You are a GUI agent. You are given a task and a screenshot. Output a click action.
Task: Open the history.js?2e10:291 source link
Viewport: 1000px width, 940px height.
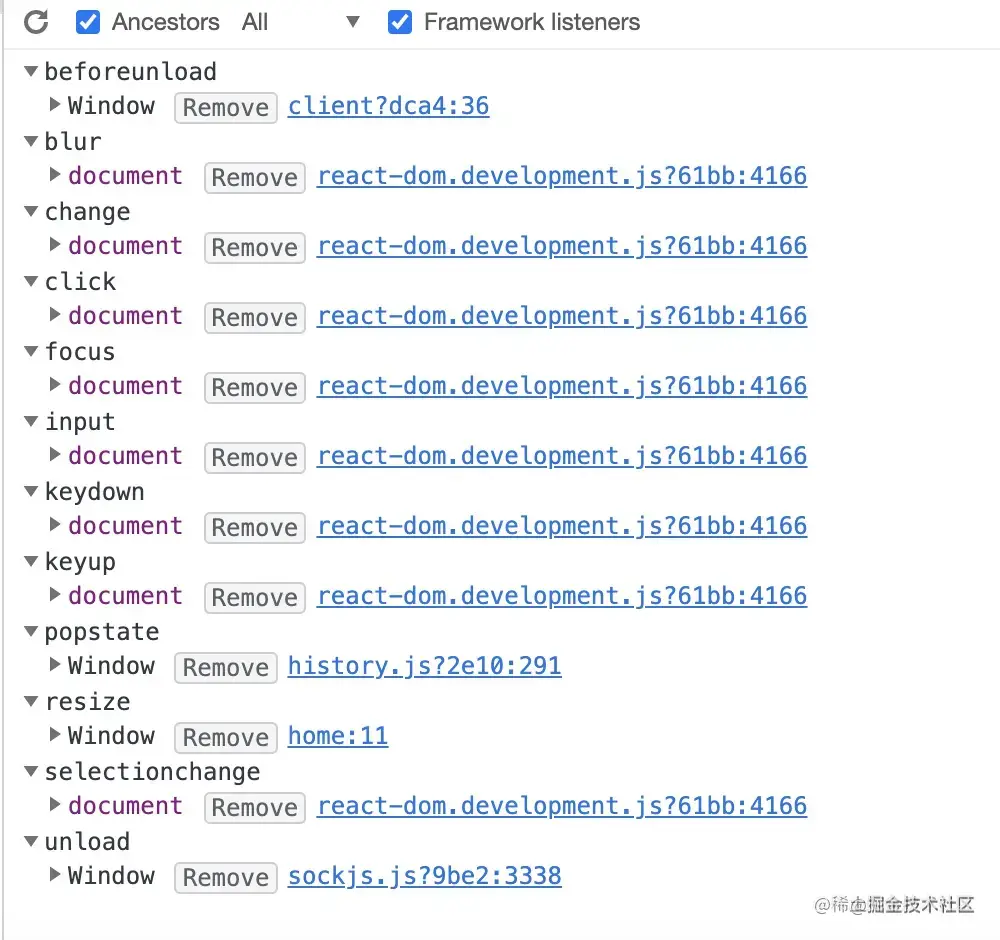click(424, 665)
